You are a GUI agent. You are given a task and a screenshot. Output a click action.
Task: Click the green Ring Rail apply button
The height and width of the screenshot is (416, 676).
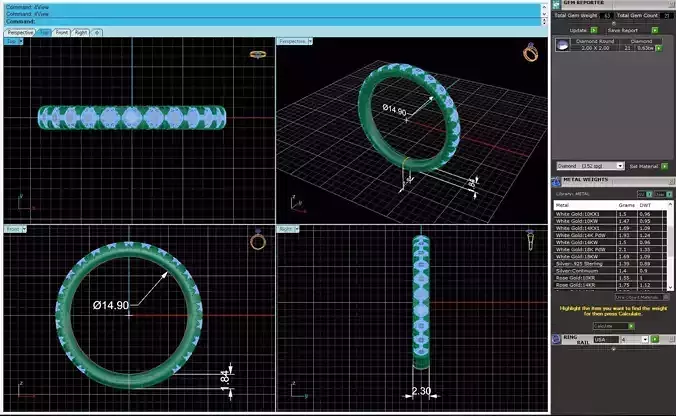click(x=655, y=340)
